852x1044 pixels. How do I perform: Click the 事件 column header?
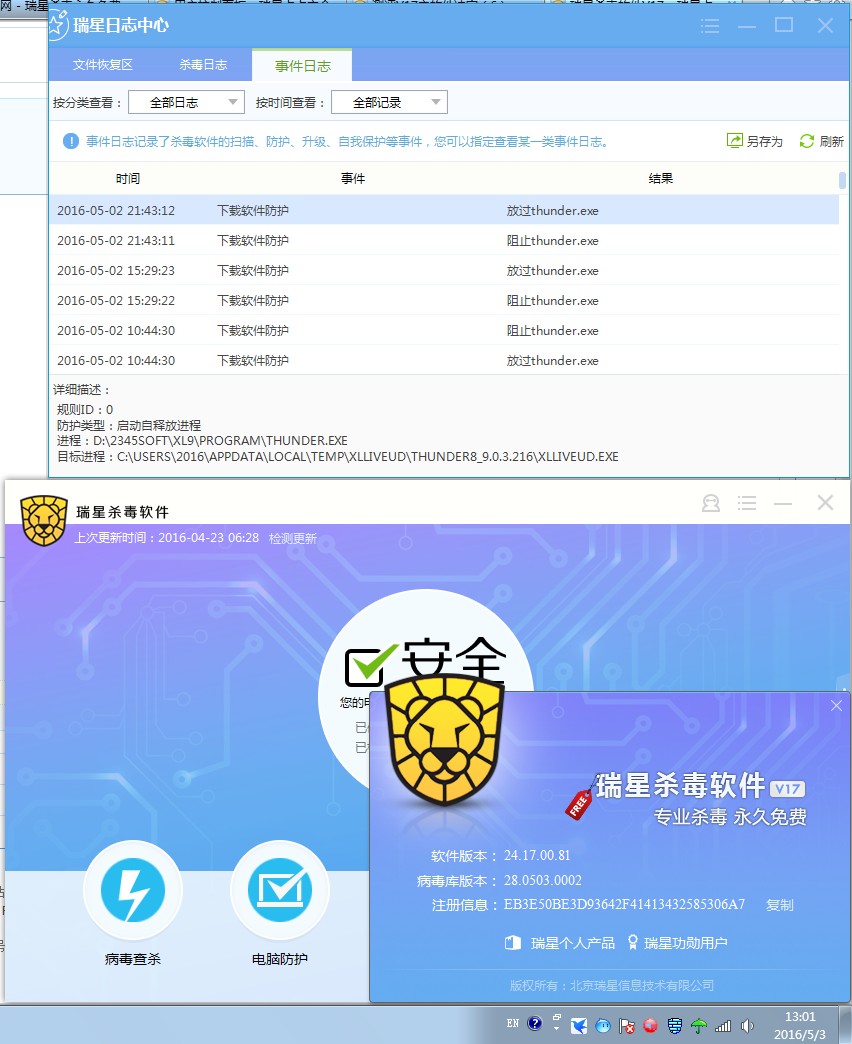click(353, 178)
